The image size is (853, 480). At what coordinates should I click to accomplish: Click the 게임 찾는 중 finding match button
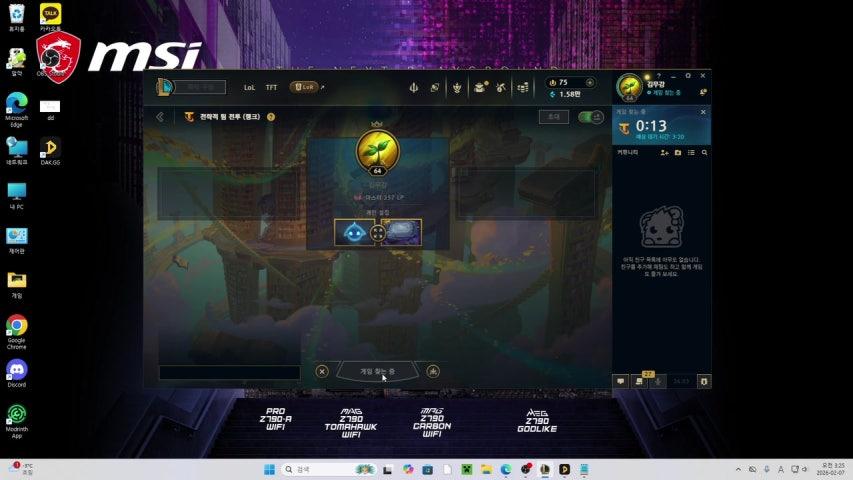click(378, 371)
